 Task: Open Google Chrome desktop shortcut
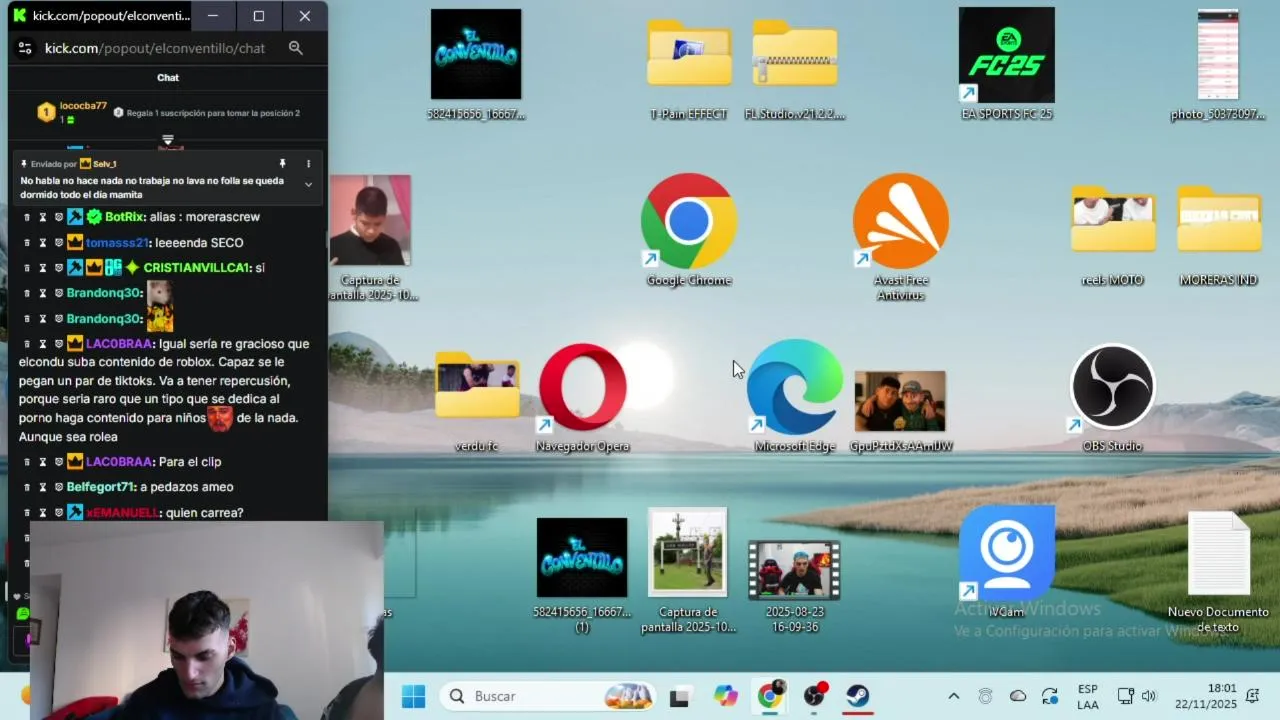(x=689, y=230)
